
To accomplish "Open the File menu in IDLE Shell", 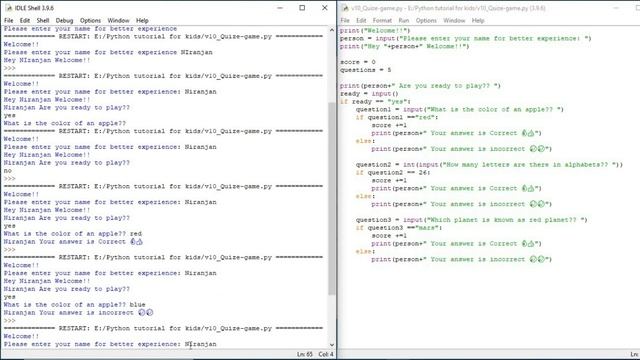I will click(9, 20).
